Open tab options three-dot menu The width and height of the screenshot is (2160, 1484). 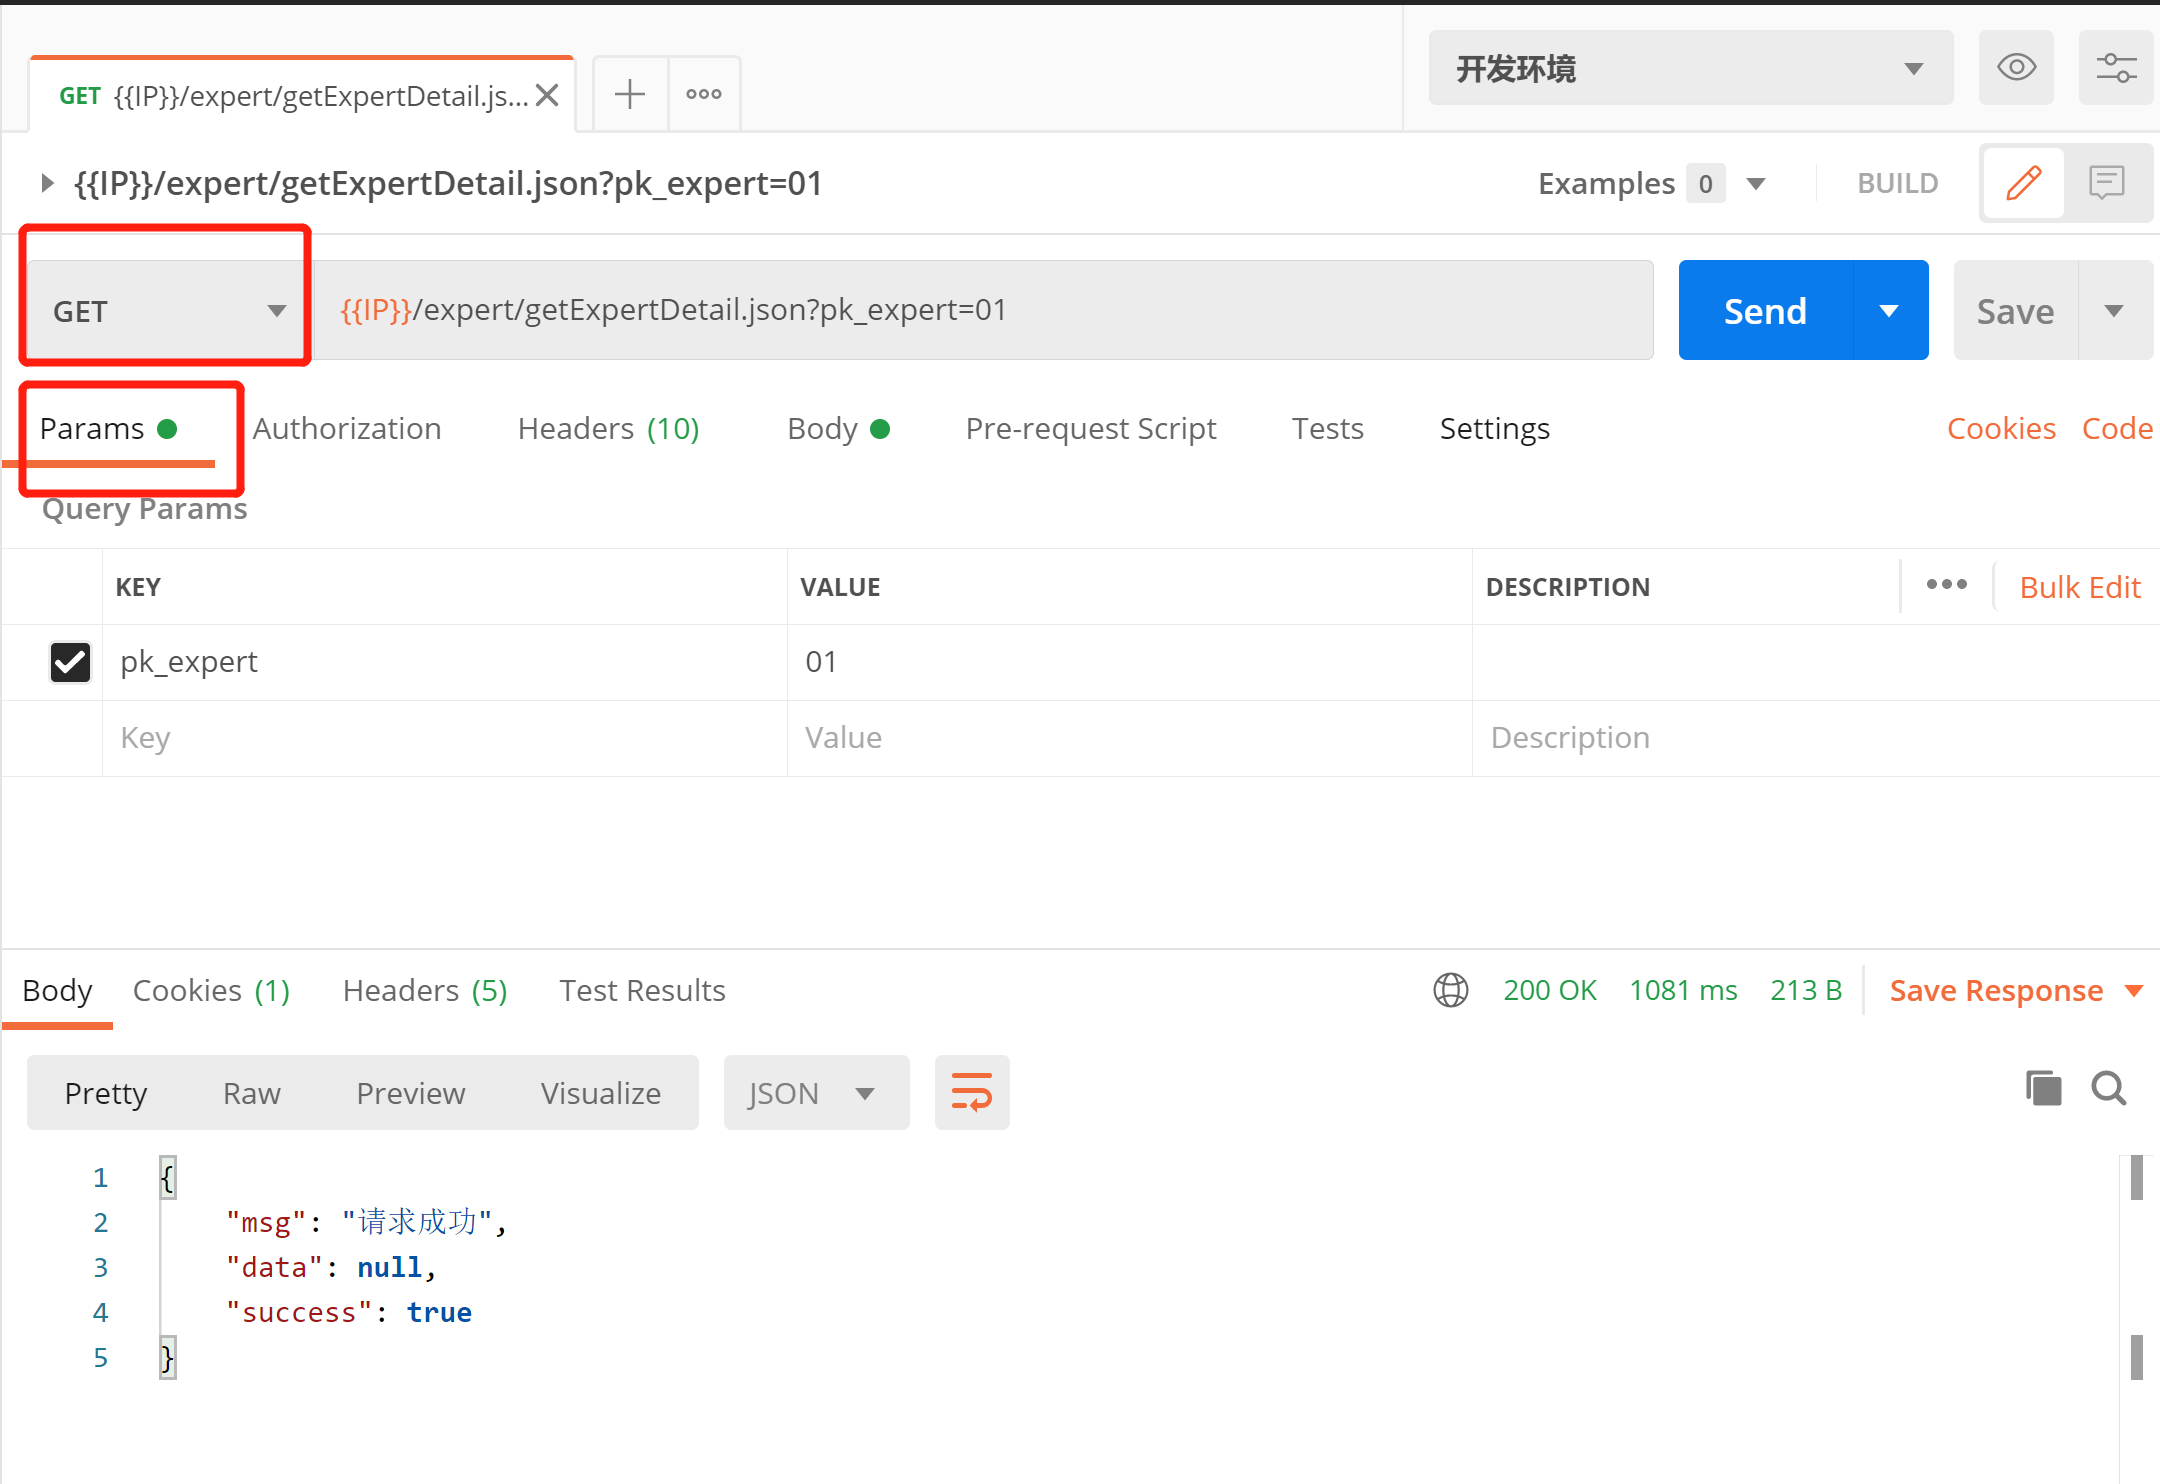[704, 94]
